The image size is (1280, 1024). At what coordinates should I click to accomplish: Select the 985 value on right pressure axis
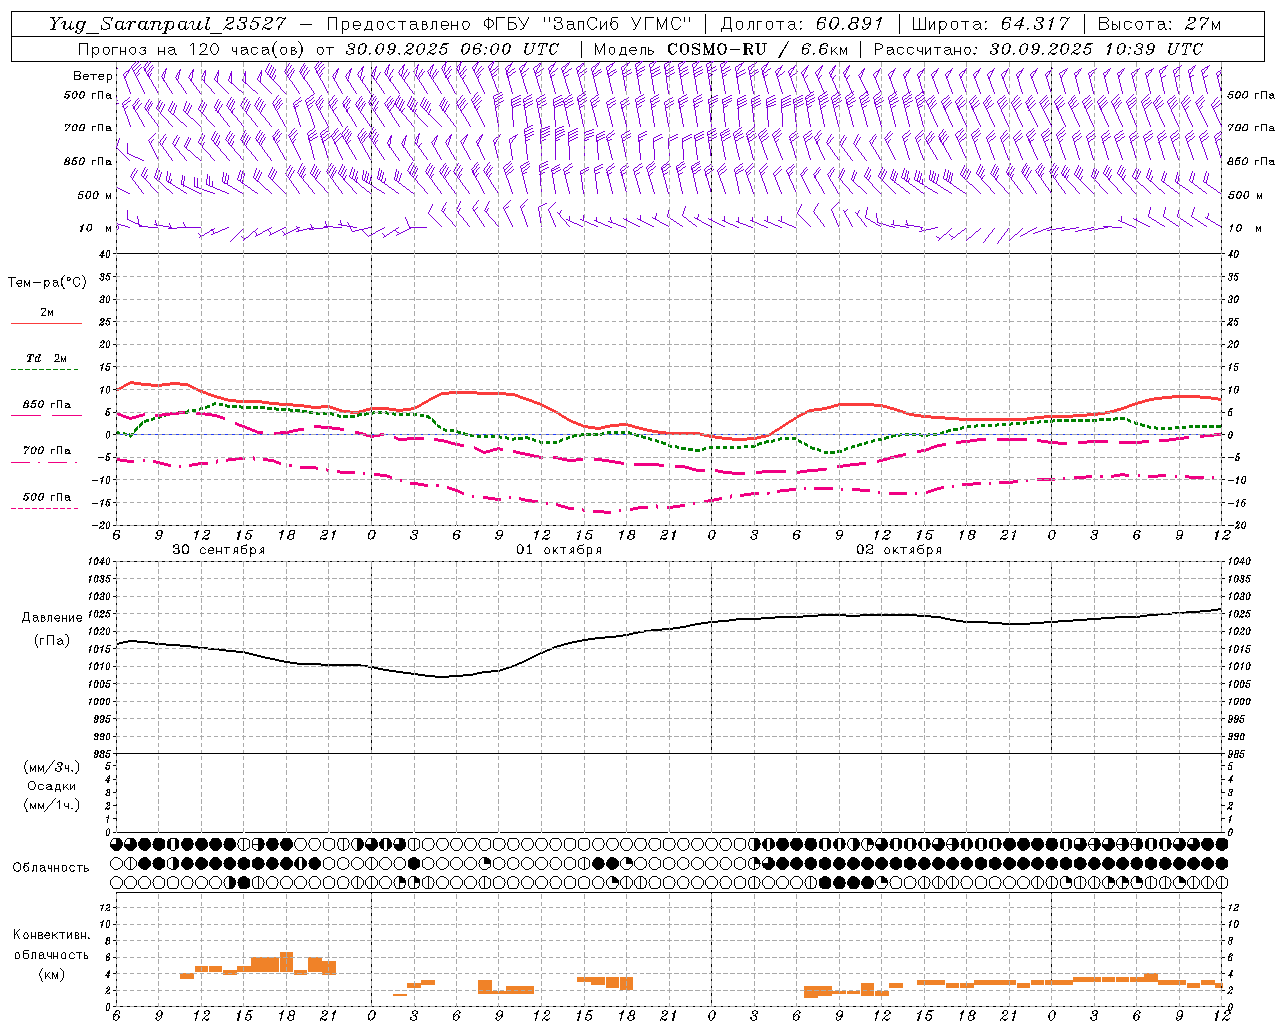(x=1238, y=754)
